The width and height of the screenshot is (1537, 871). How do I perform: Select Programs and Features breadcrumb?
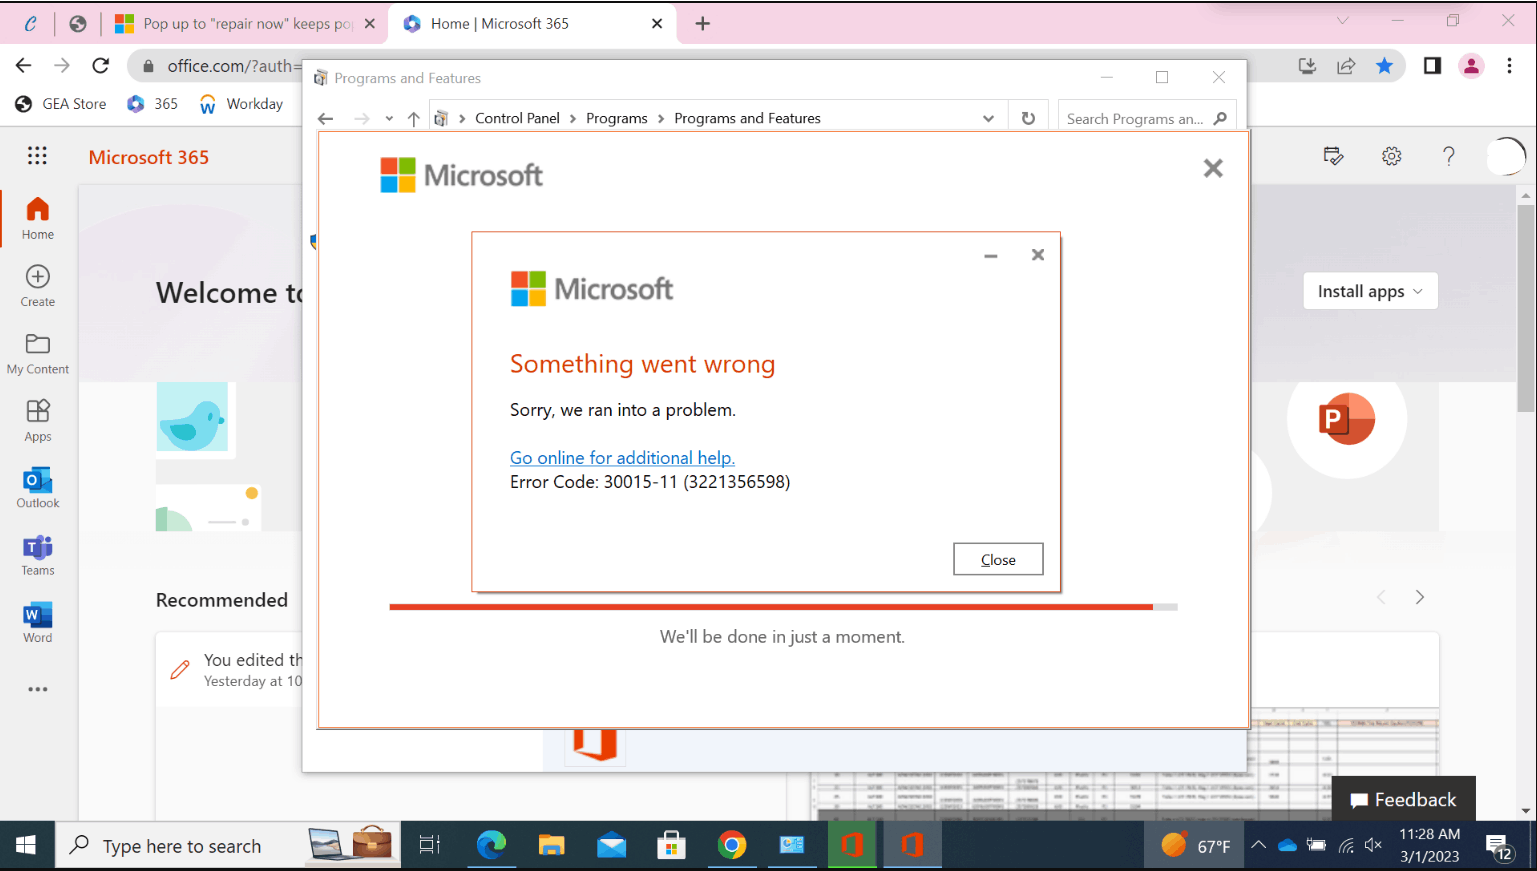(747, 118)
